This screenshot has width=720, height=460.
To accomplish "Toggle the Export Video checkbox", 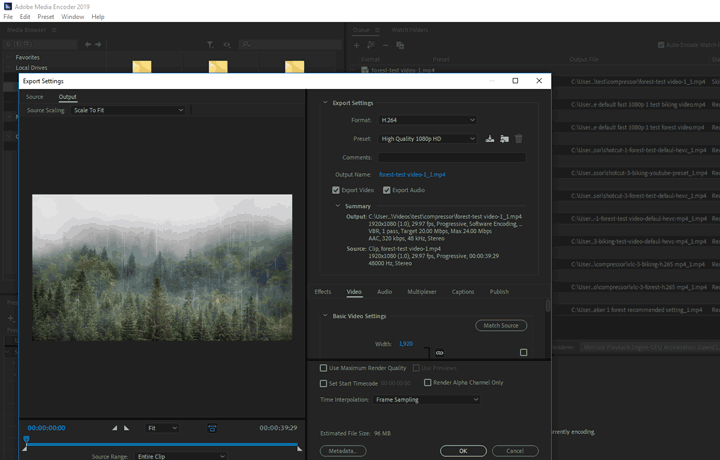I will click(336, 190).
